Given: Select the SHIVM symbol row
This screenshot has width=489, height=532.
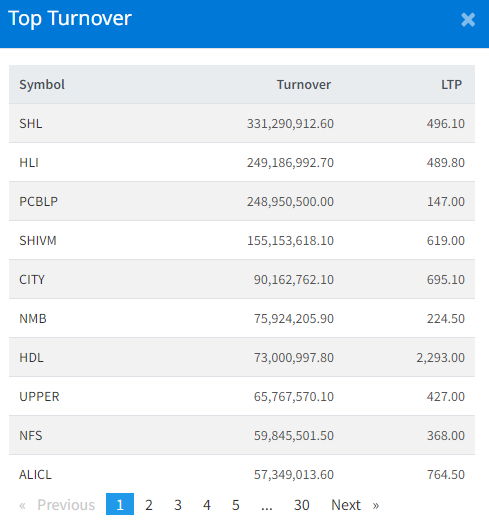Looking at the screenshot, I should [242, 240].
